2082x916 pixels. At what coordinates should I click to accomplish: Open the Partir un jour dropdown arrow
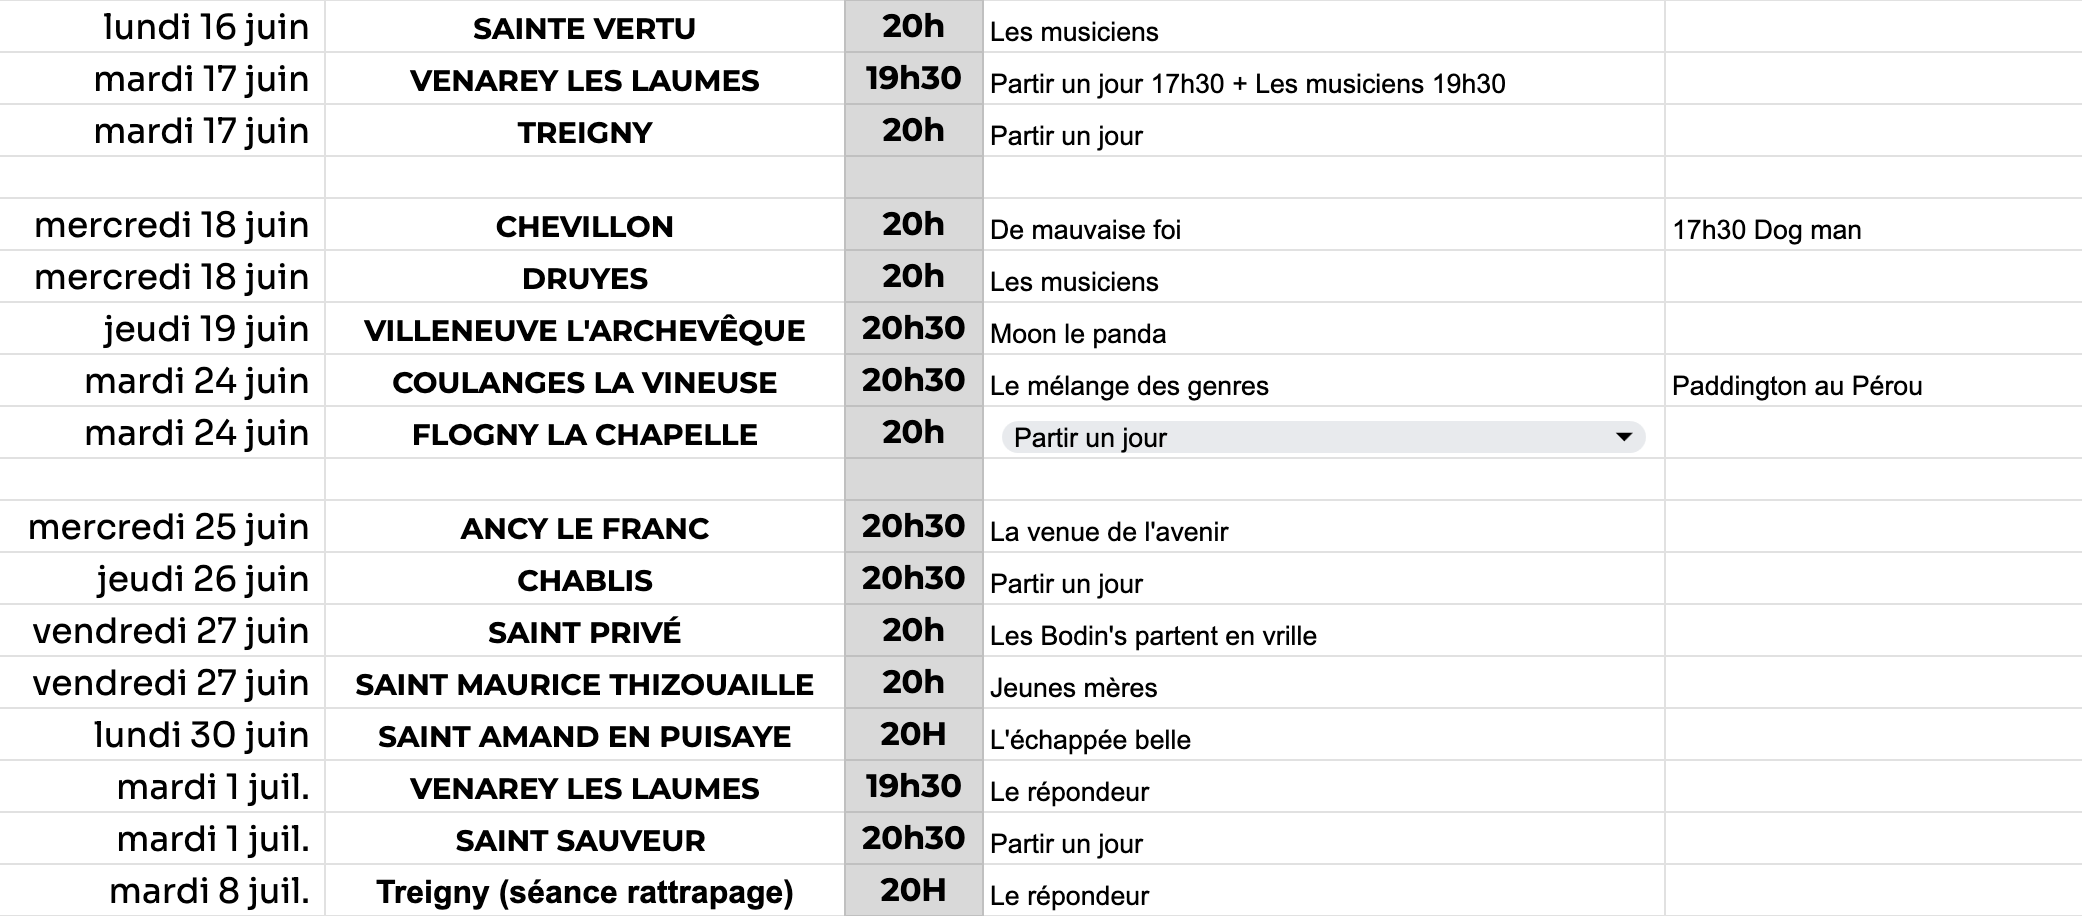pos(1624,437)
